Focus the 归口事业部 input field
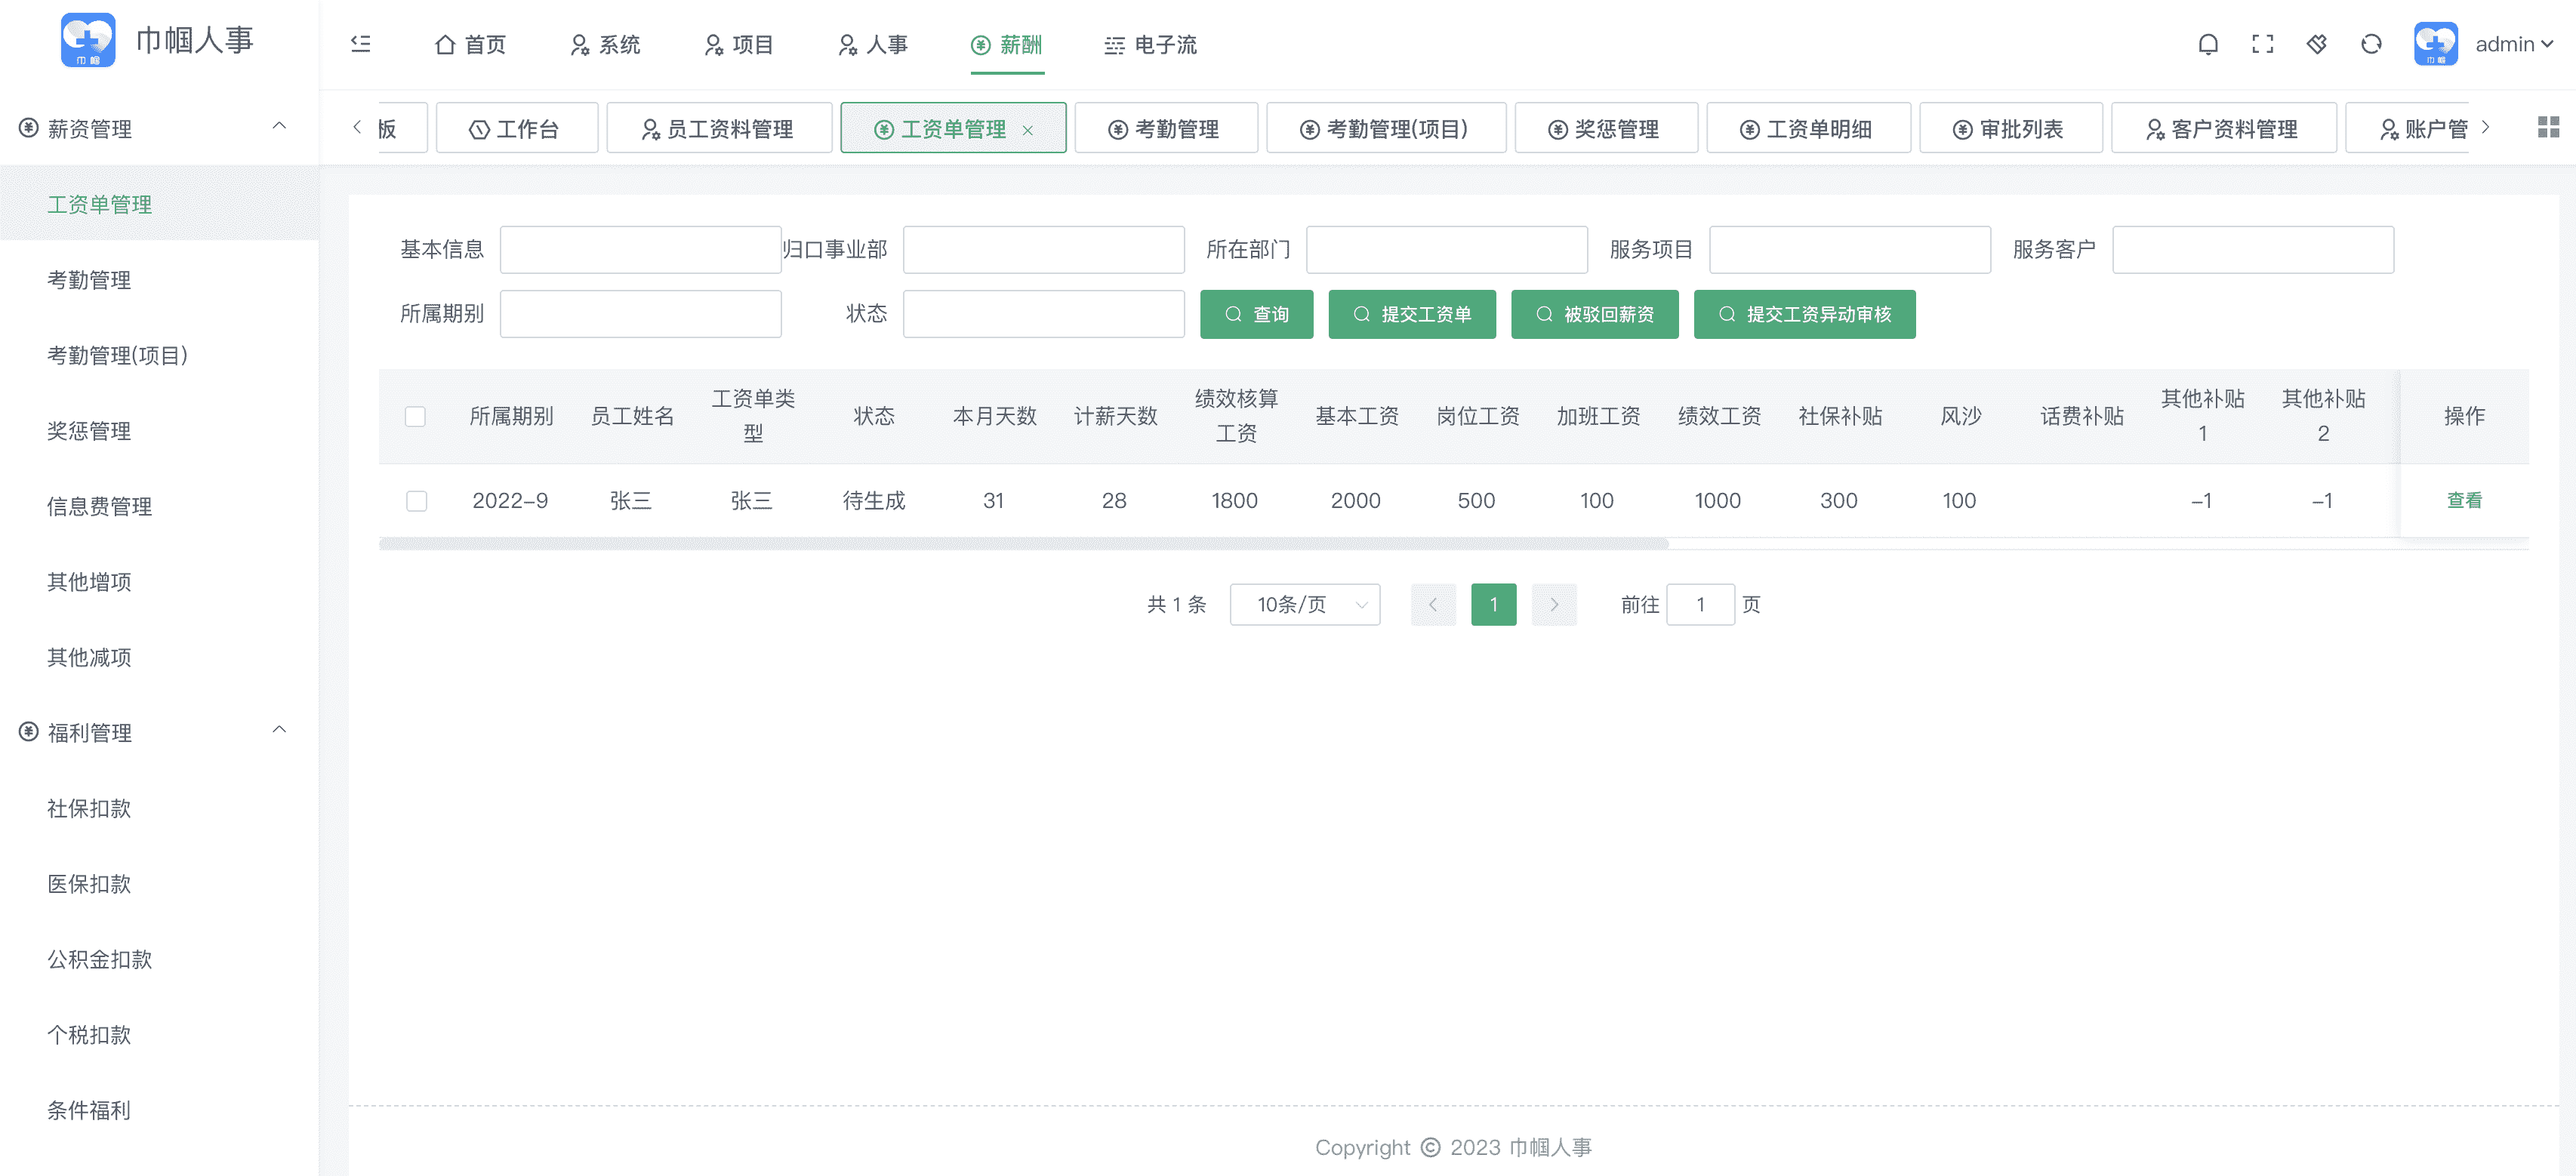The width and height of the screenshot is (2576, 1176). [x=1043, y=249]
